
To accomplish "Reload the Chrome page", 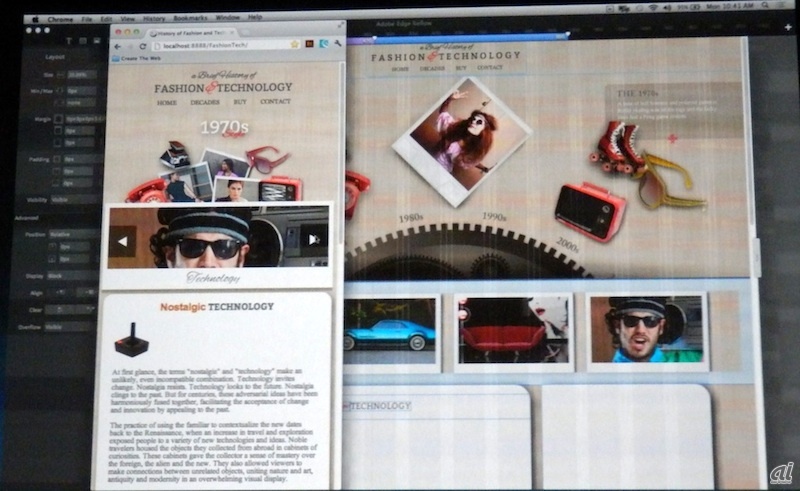I will (x=143, y=46).
